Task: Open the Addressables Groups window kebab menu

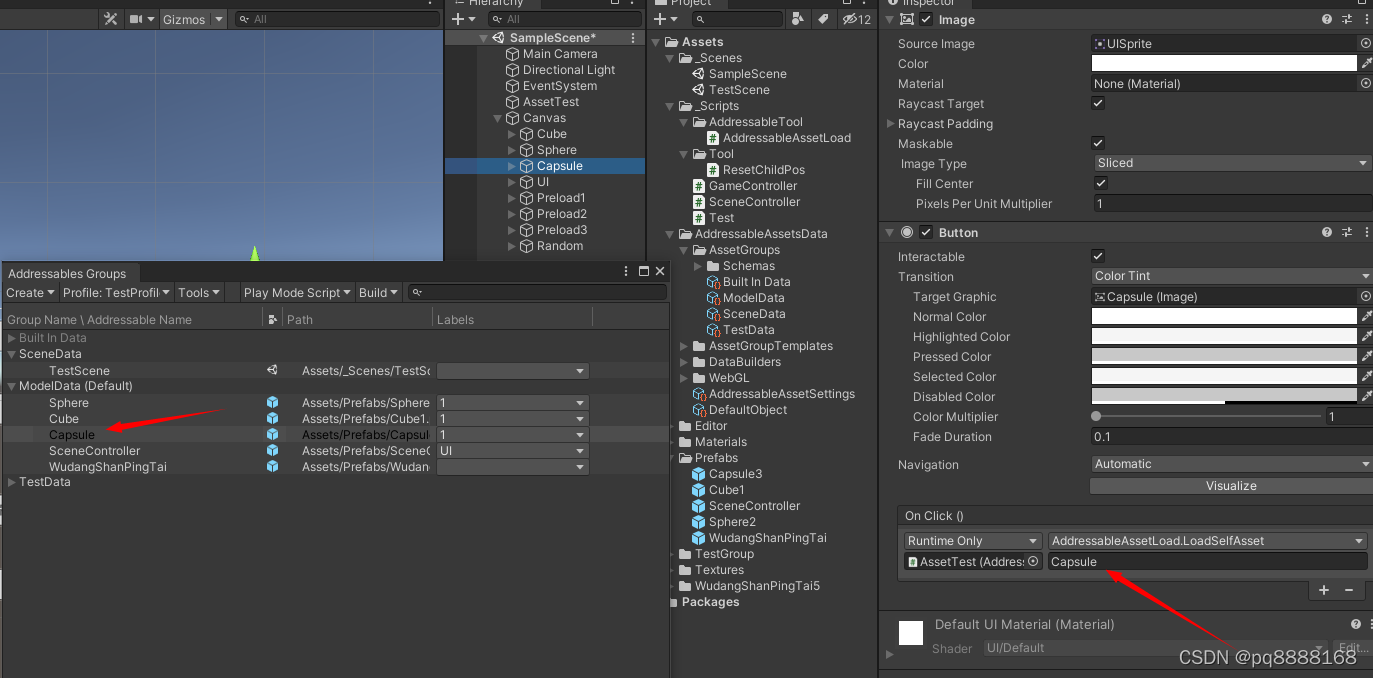Action: (x=626, y=271)
